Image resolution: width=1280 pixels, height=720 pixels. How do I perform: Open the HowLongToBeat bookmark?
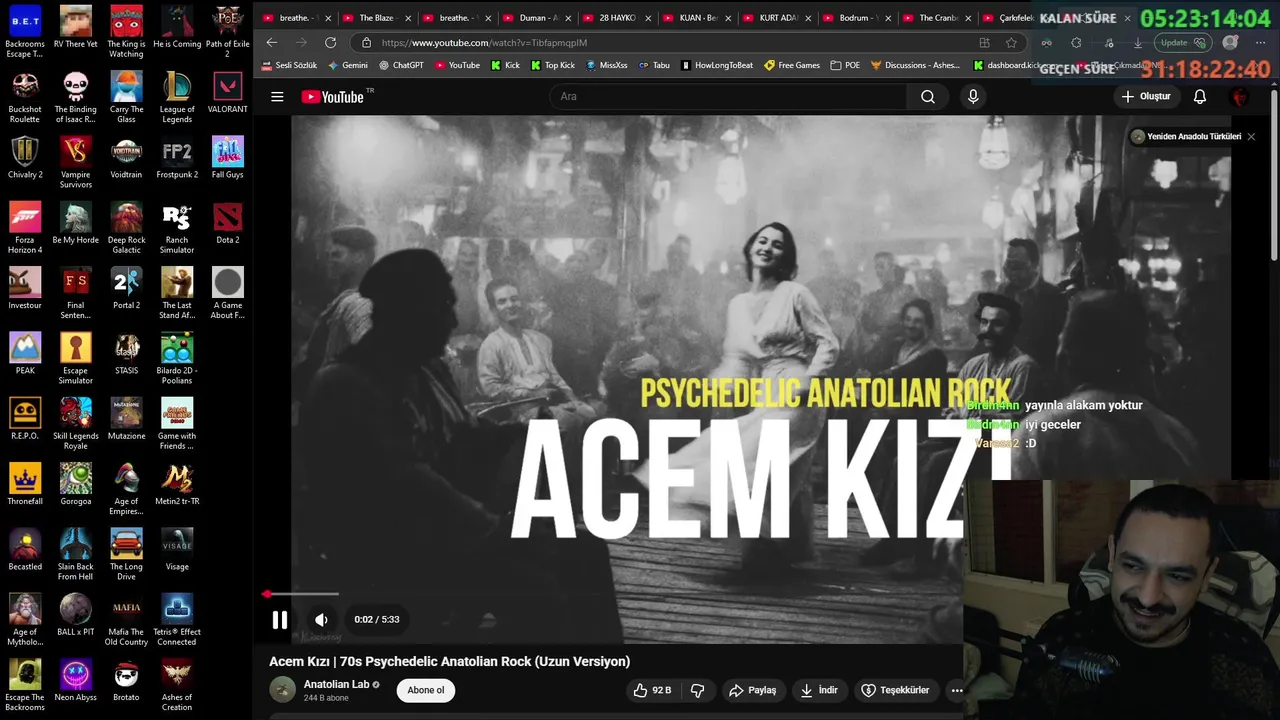click(717, 65)
